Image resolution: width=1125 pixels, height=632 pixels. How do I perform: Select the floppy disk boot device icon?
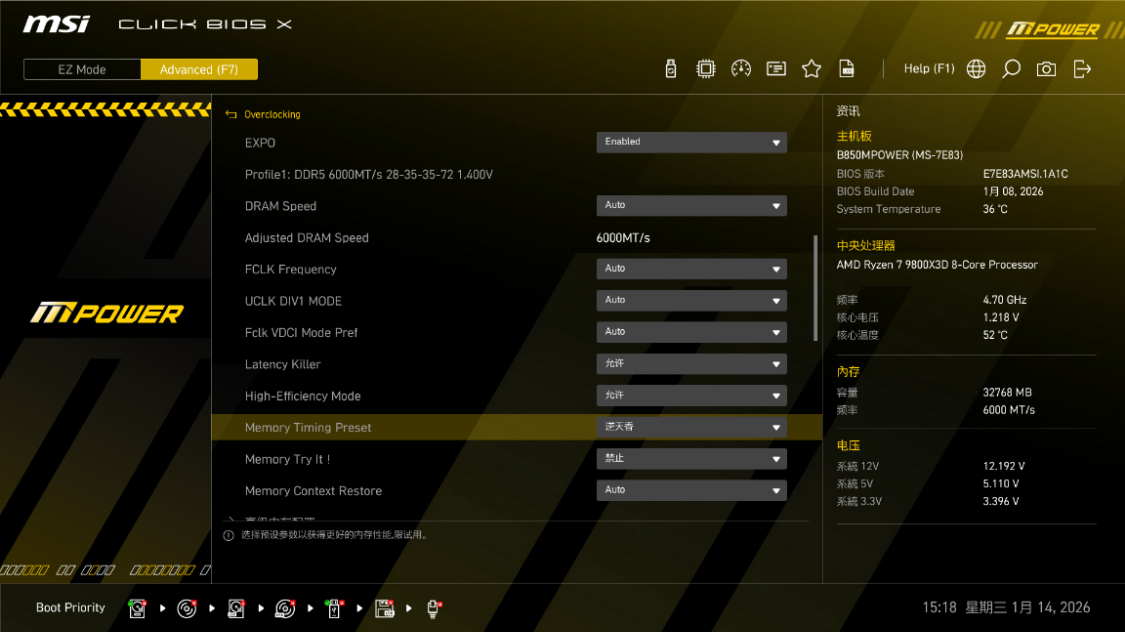pos(385,608)
